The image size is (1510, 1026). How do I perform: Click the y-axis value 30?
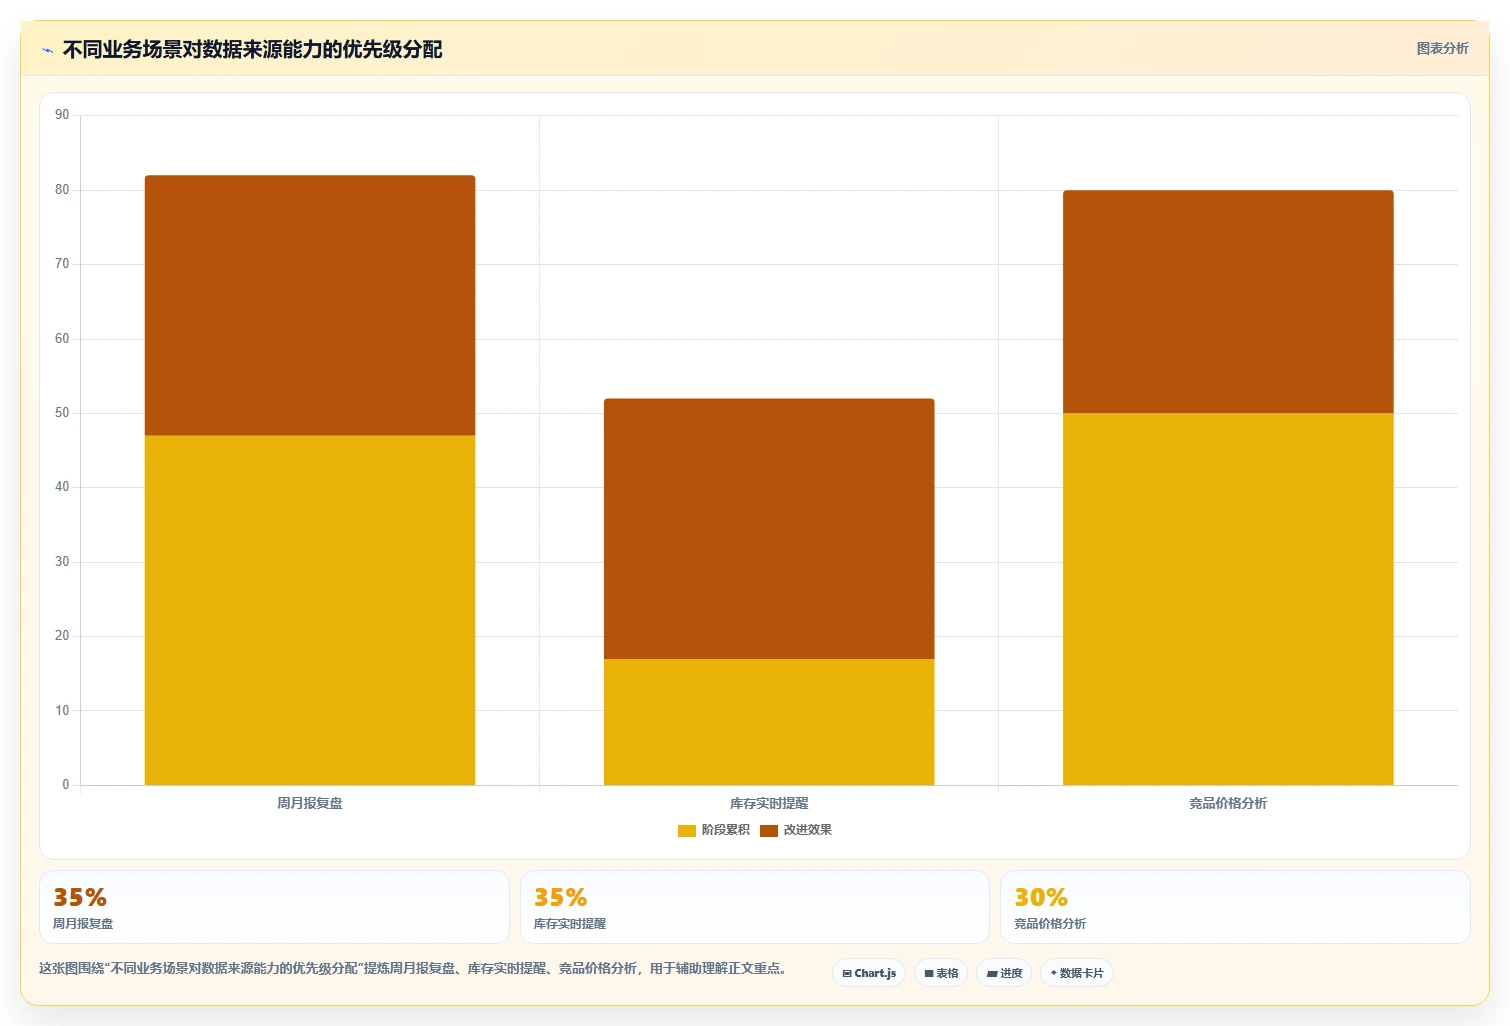62,562
